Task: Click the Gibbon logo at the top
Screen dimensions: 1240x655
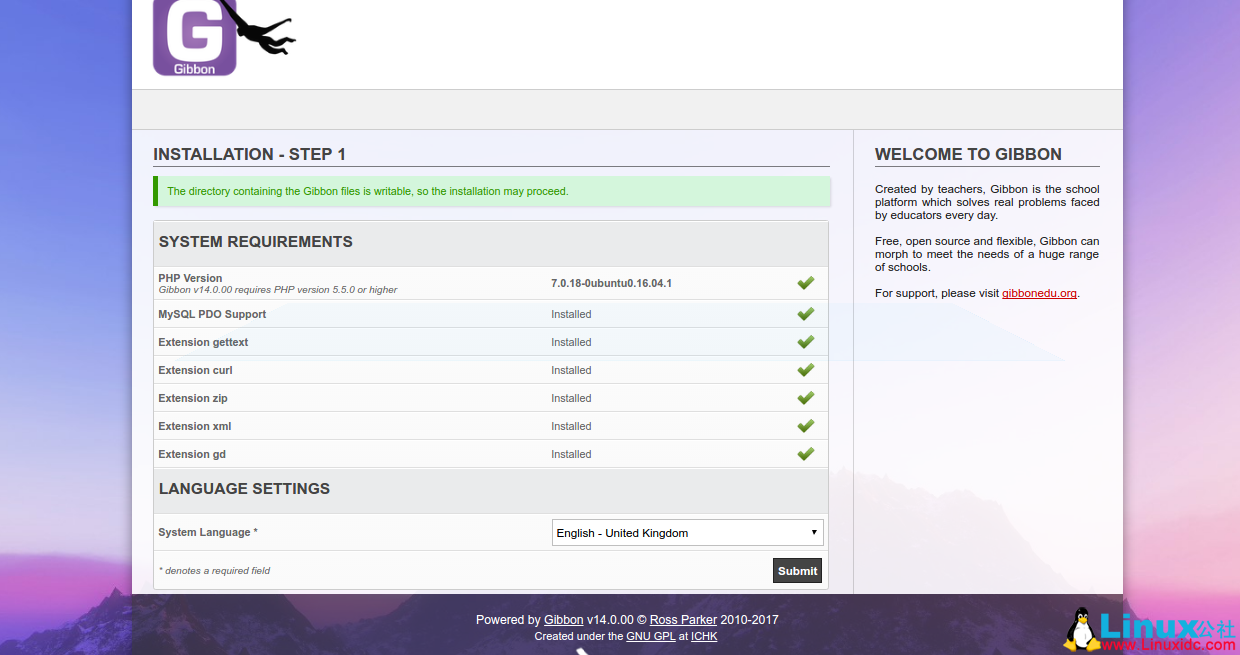Action: (x=194, y=38)
